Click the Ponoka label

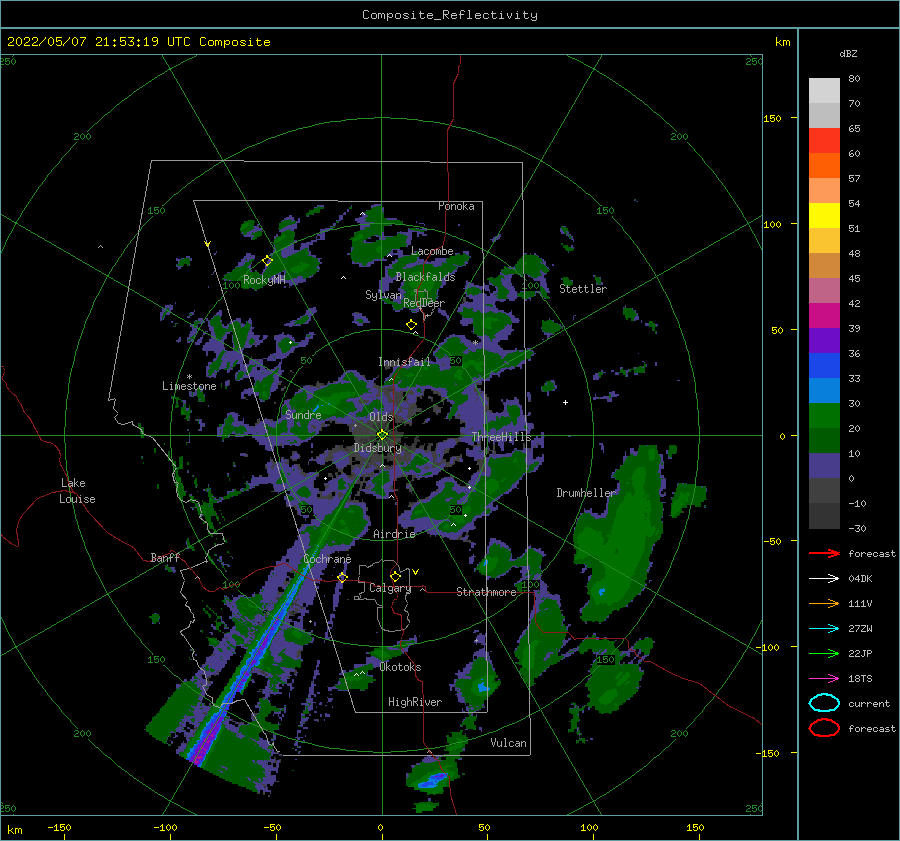coord(456,206)
